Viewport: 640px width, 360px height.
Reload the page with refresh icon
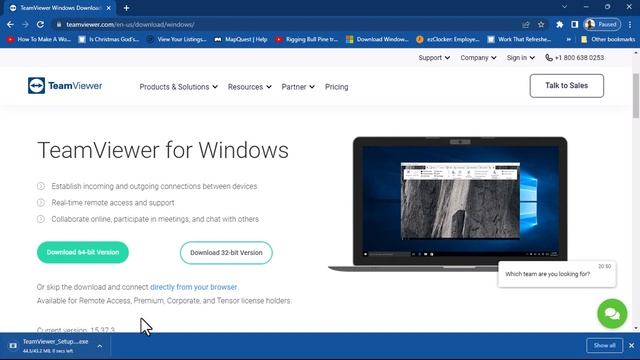40,24
